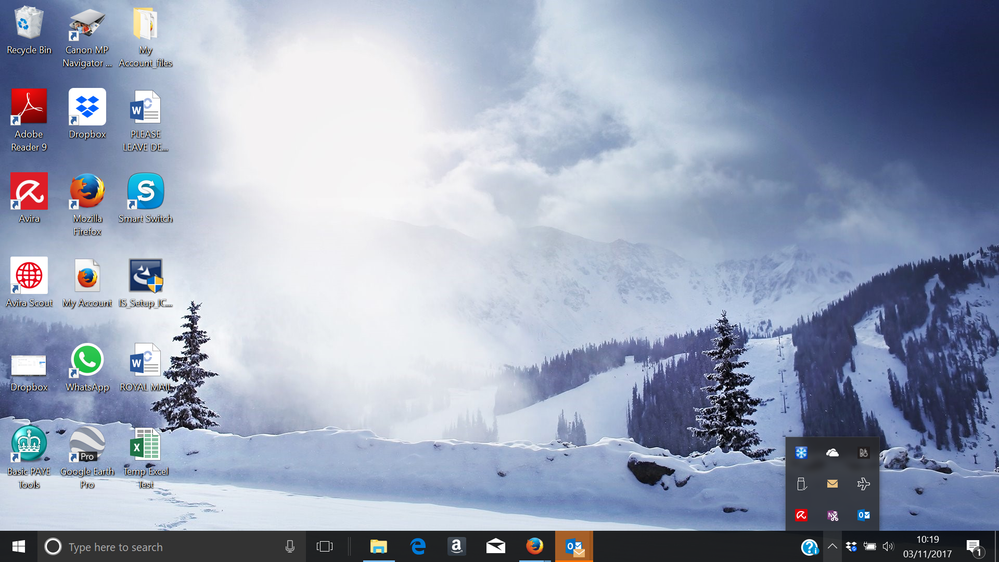Click Safely Remove Hardware USB tray icon
Image resolution: width=999 pixels, height=562 pixels.
[x=801, y=484]
